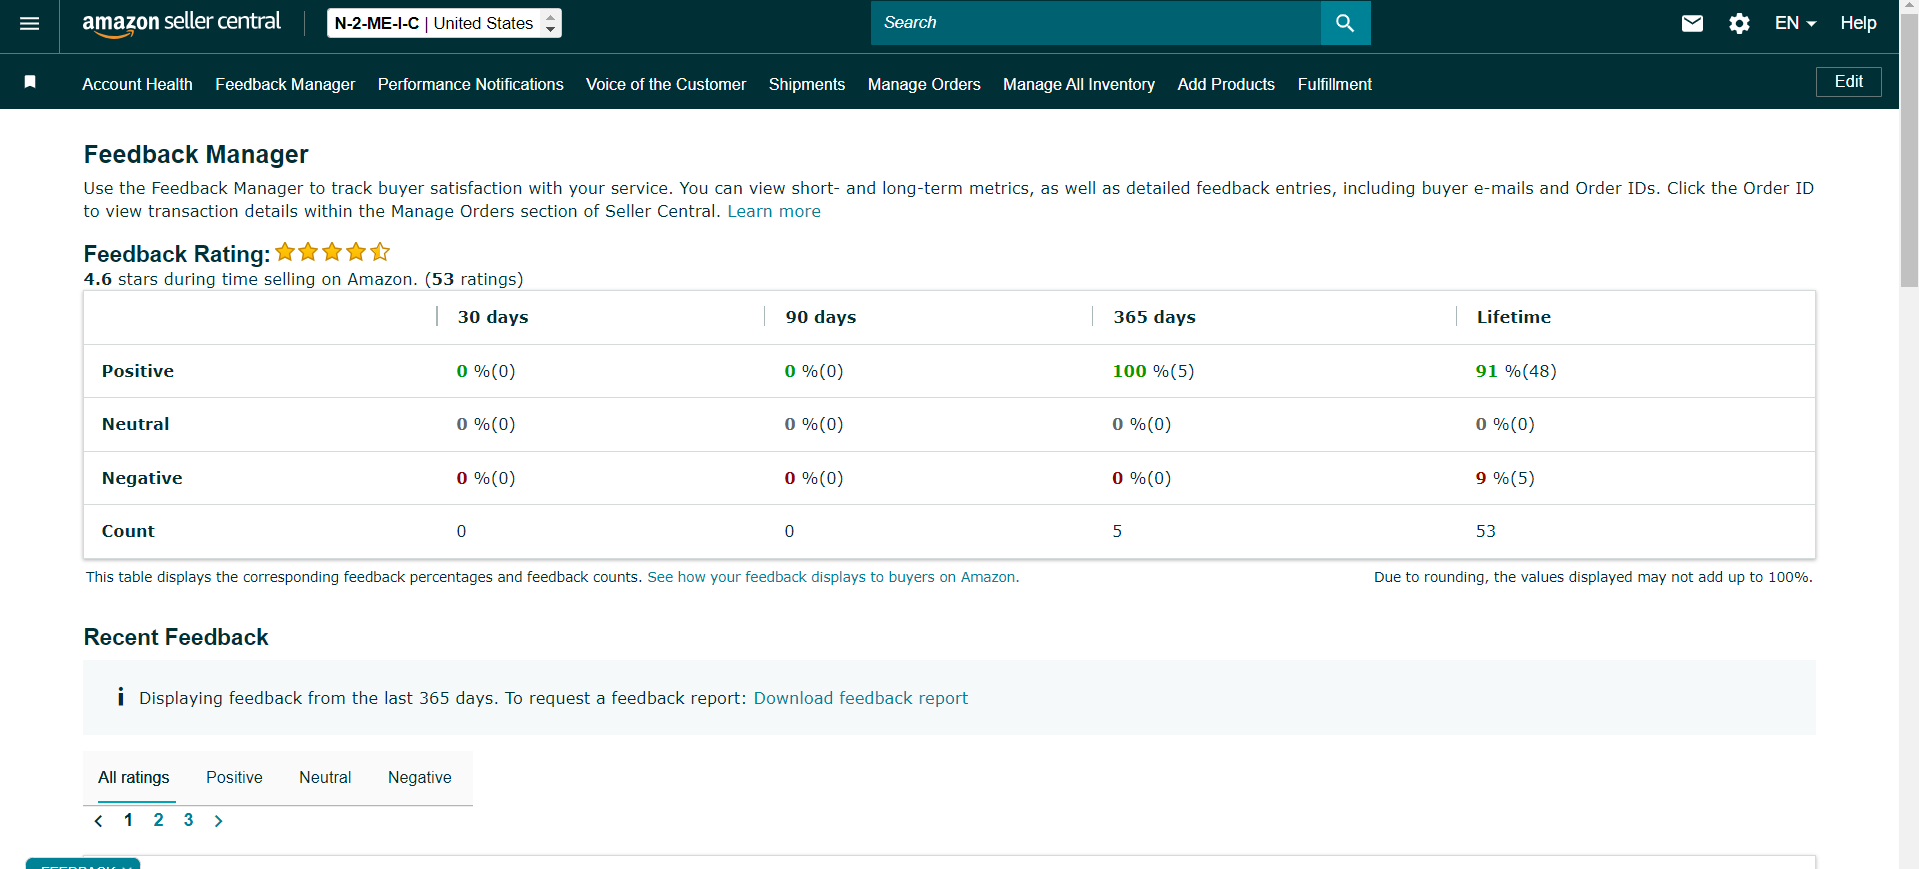
Task: Open the mail messages icon
Action: click(x=1692, y=23)
